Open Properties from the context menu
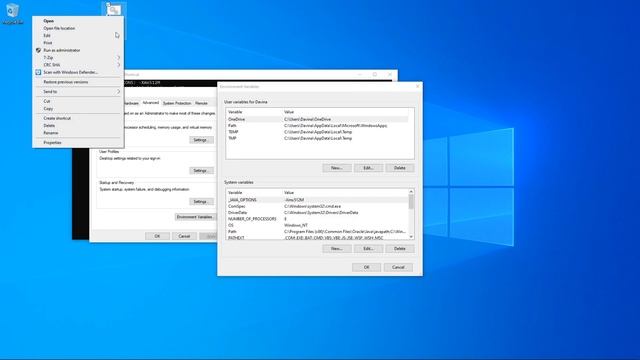The height and width of the screenshot is (360, 640). point(78,142)
